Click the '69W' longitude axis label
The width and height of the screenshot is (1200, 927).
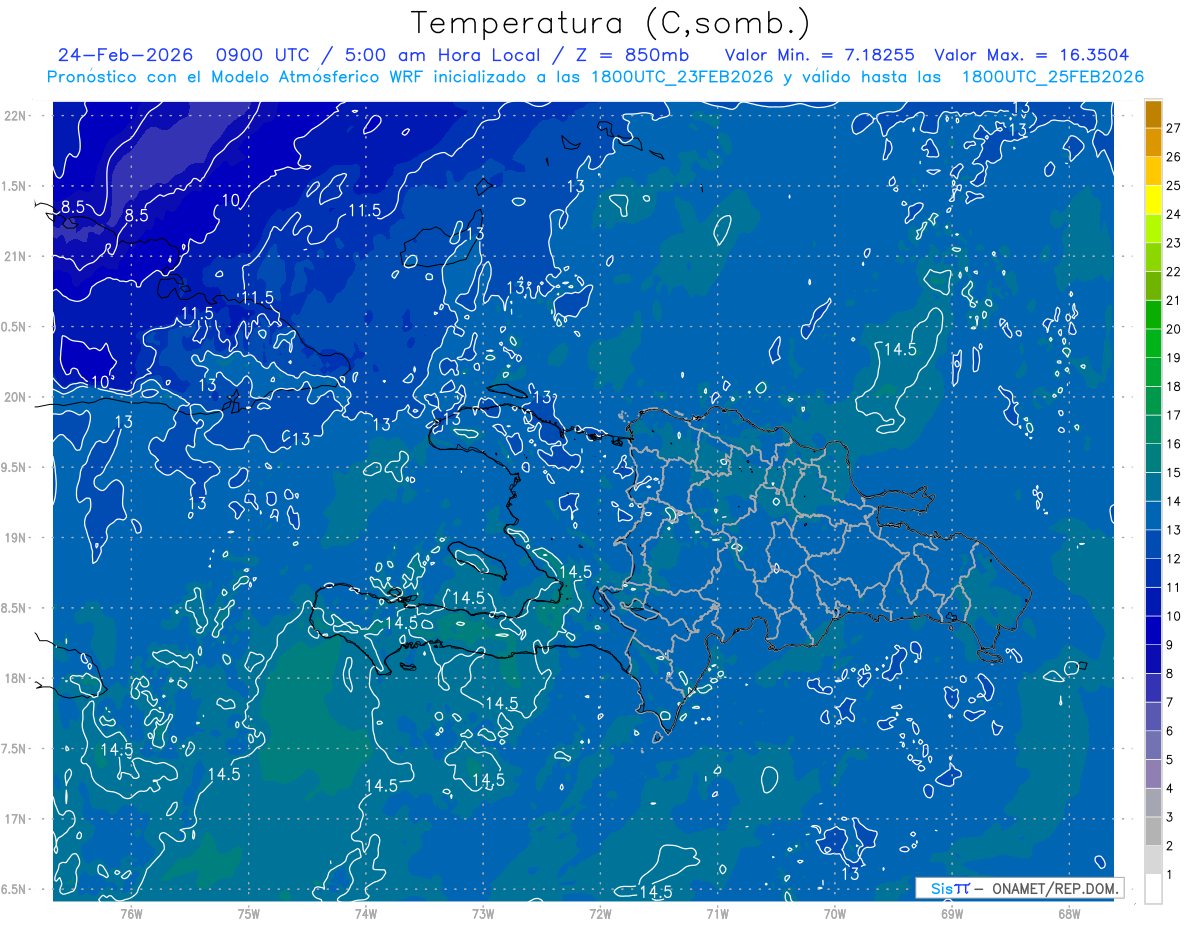click(952, 913)
